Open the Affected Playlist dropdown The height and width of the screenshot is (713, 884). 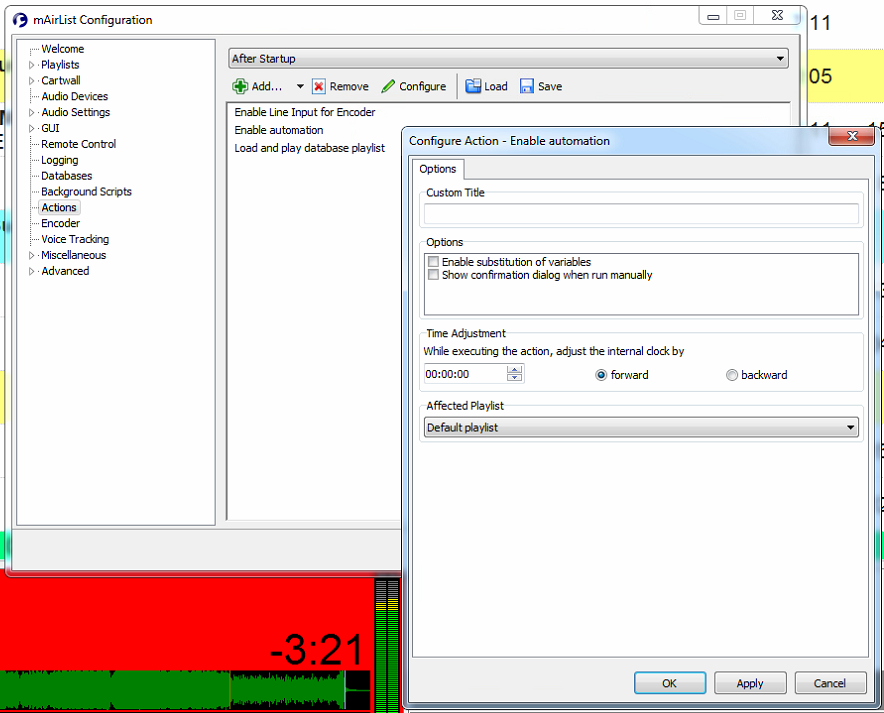click(641, 427)
